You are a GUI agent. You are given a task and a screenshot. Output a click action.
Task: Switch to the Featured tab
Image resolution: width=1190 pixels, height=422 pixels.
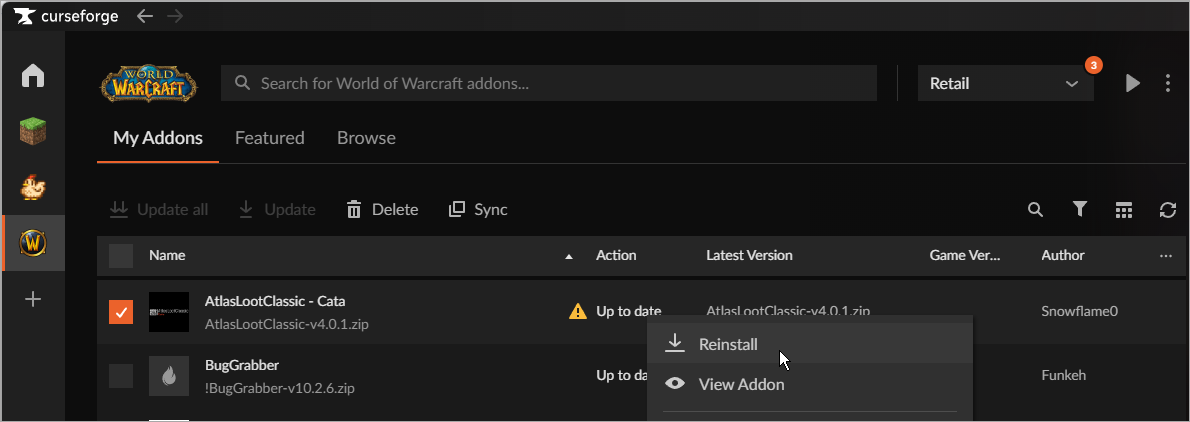(x=269, y=138)
